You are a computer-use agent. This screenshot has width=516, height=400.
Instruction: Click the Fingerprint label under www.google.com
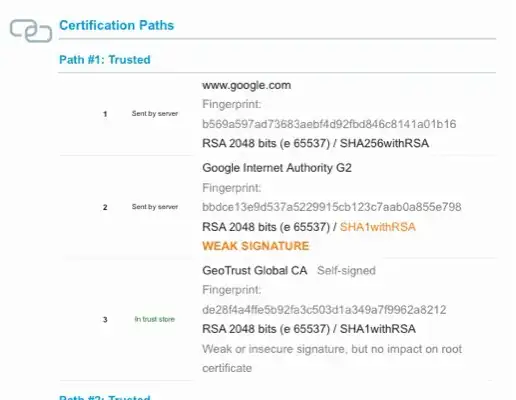tap(232, 104)
